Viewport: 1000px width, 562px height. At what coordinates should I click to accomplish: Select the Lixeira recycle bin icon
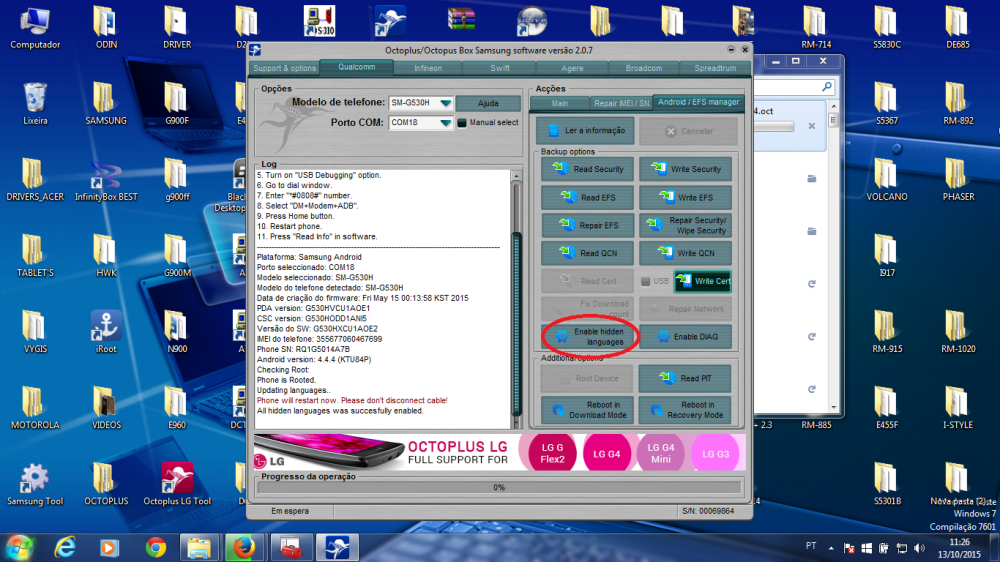coord(35,103)
